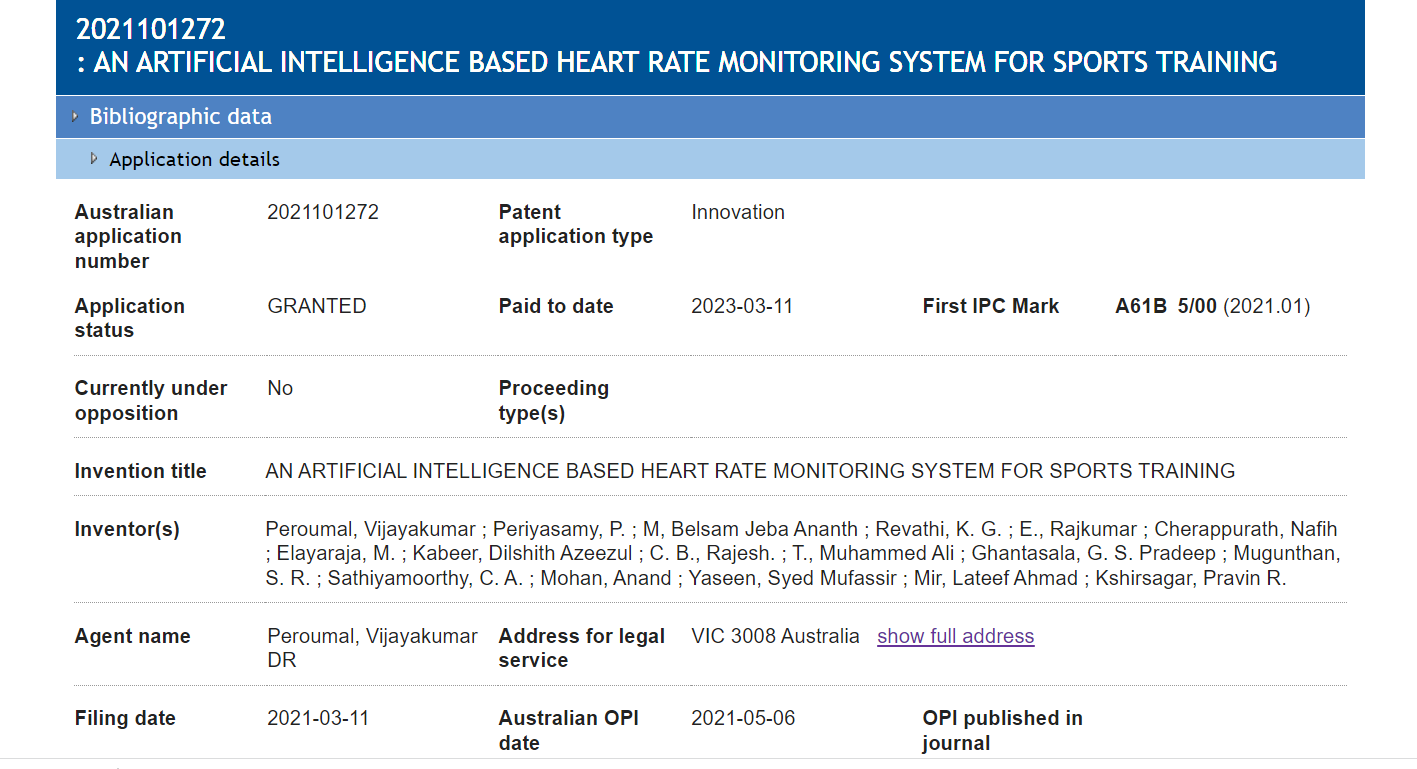Click the A61B 5/00 IPC mark

pos(1166,306)
